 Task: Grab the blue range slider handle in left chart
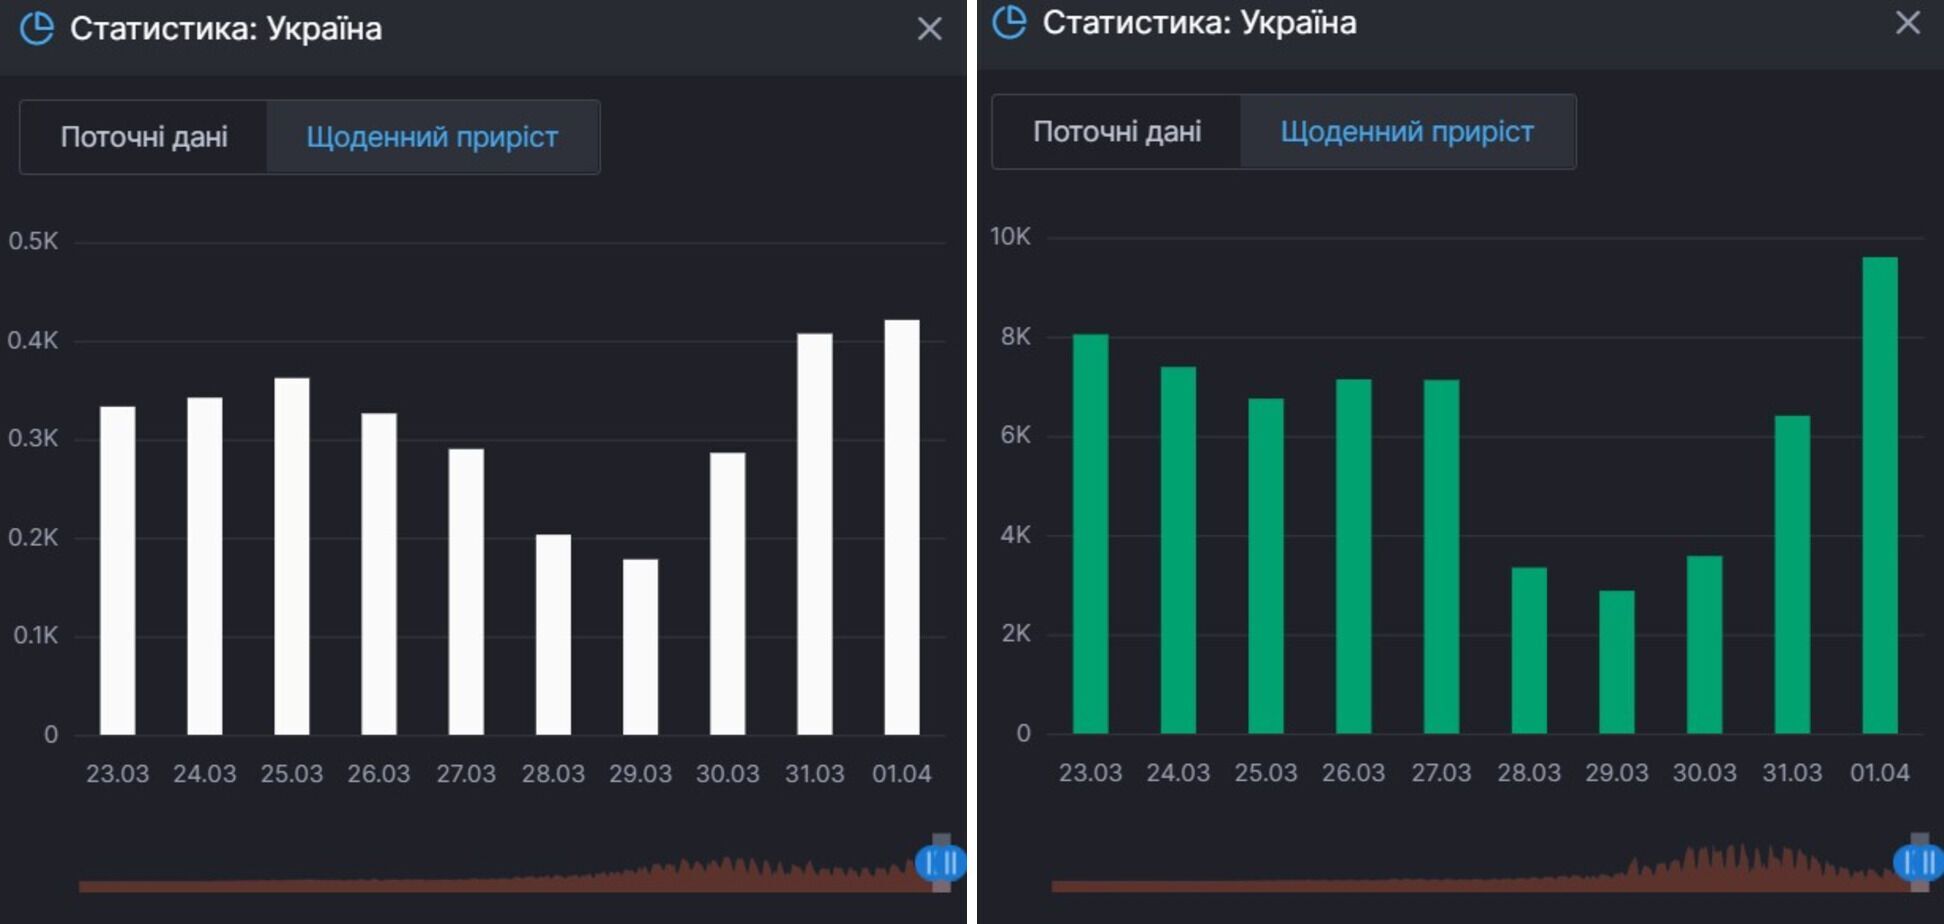941,862
